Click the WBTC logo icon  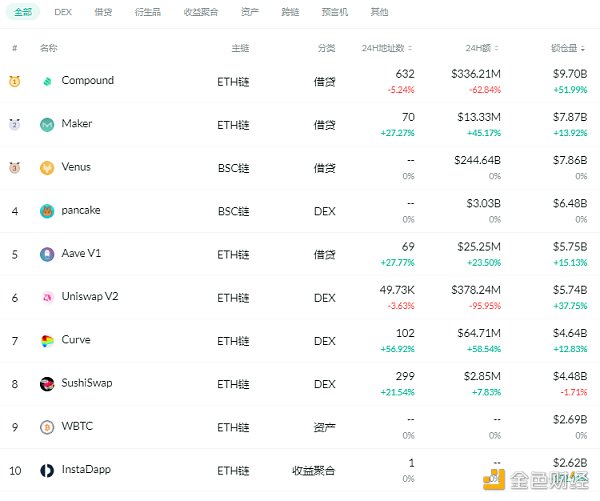click(x=47, y=427)
